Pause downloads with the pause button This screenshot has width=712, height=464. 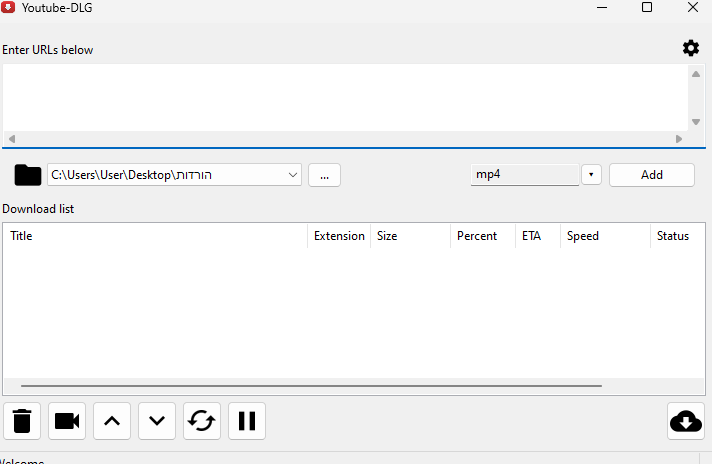tap(247, 421)
